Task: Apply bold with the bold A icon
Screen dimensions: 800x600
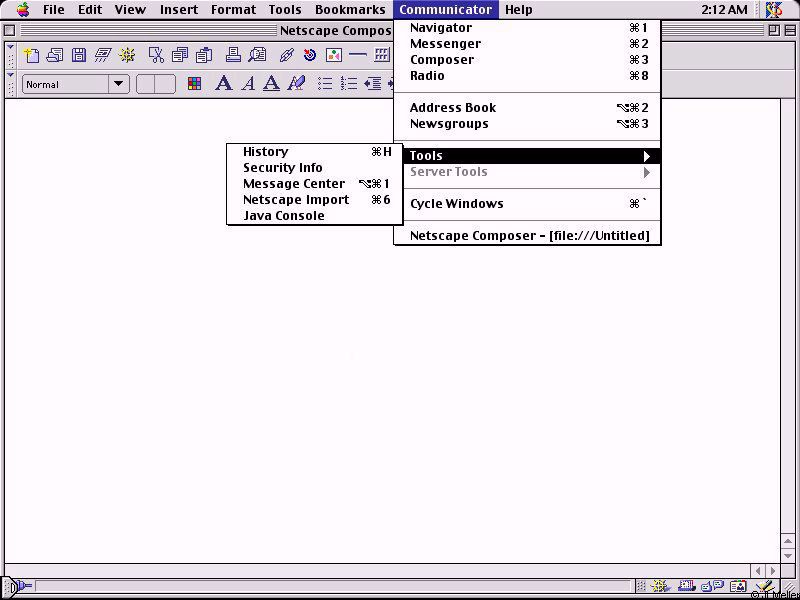Action: click(x=223, y=83)
